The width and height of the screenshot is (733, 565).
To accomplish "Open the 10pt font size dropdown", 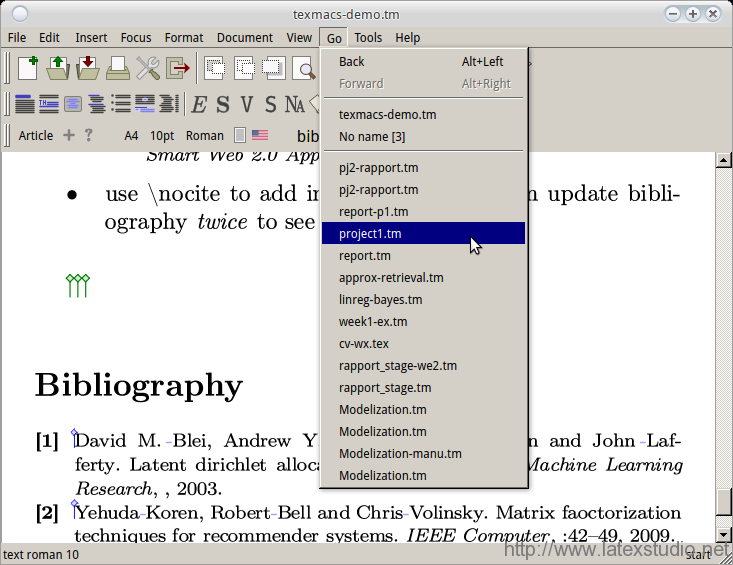I will click(162, 136).
